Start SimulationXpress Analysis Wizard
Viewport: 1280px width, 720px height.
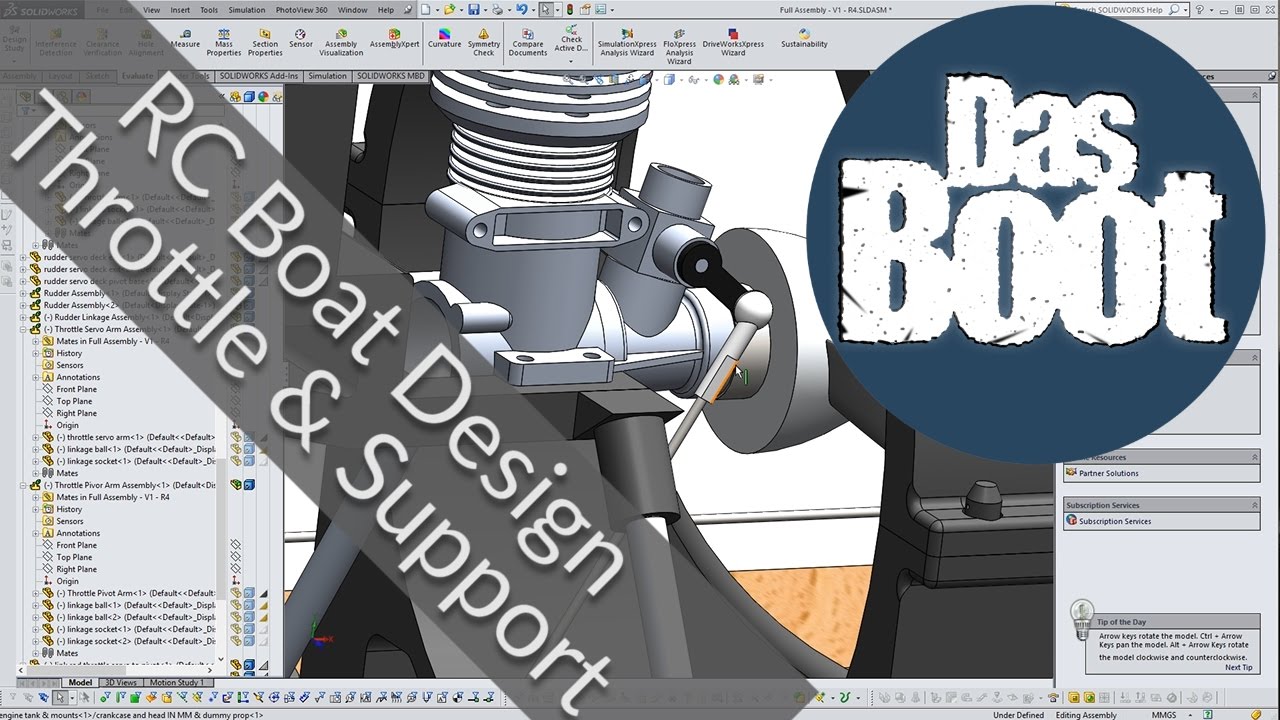tap(627, 42)
